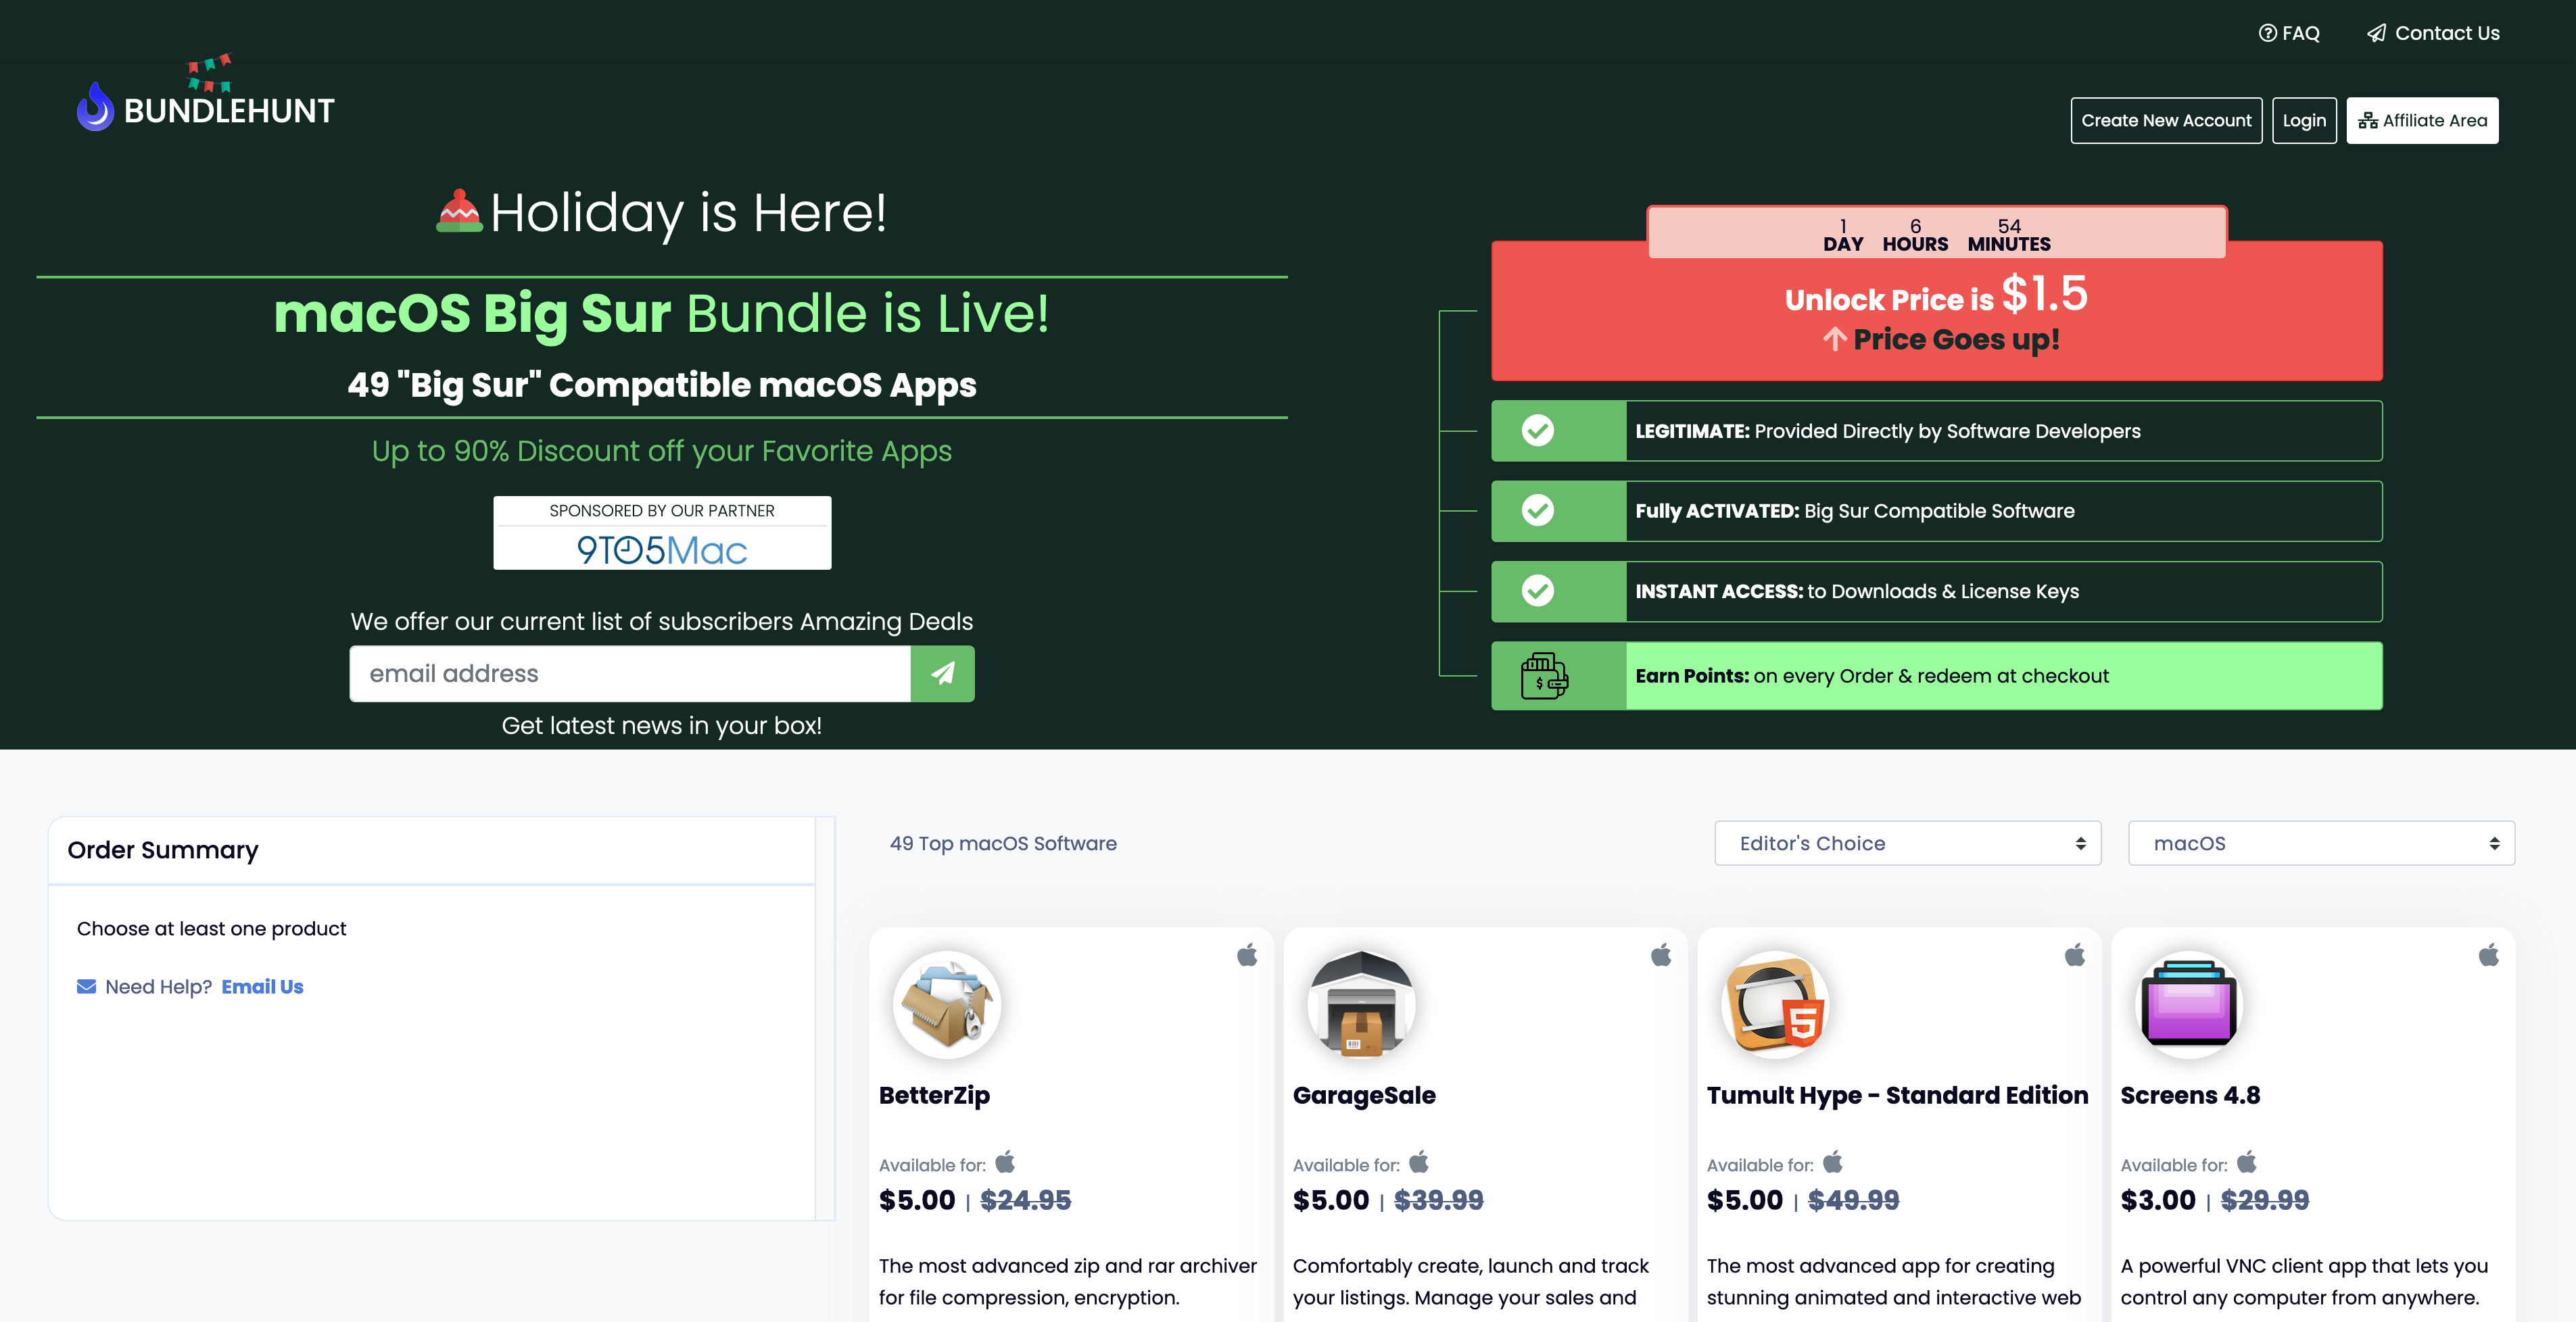Click GarageSale Available for Apple icon
2576x1322 pixels.
[1419, 1162]
